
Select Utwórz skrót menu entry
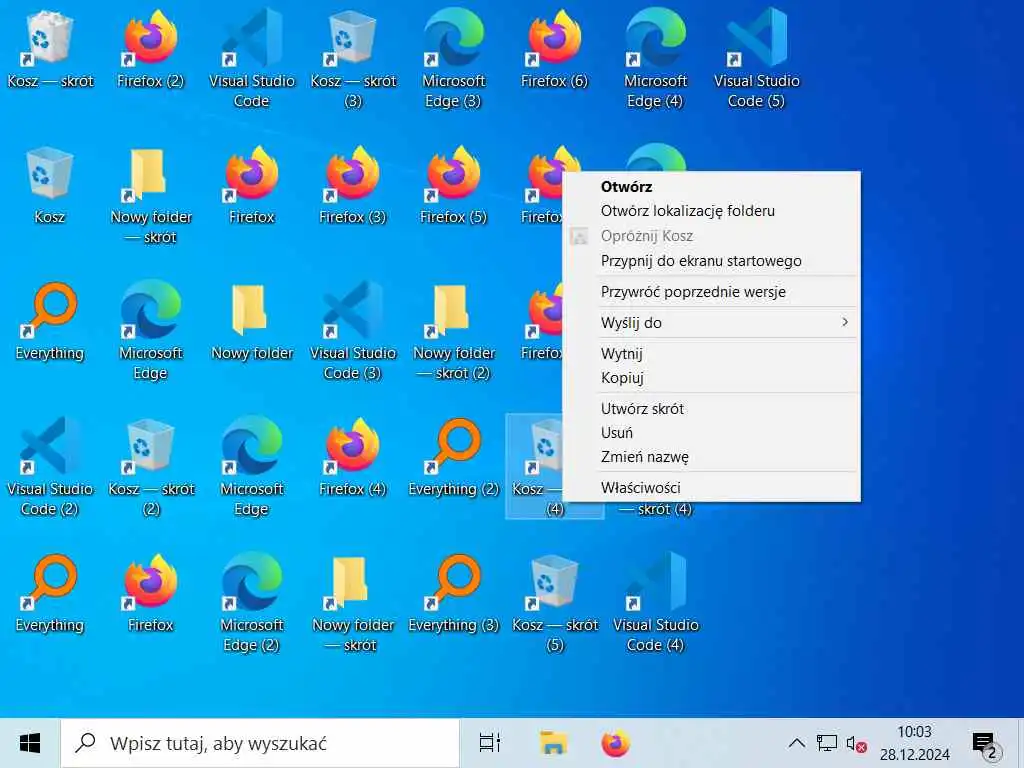click(711, 409)
